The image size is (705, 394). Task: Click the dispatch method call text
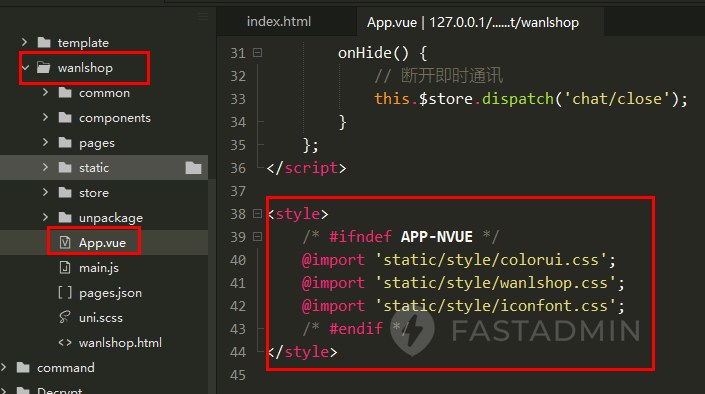[x=518, y=99]
